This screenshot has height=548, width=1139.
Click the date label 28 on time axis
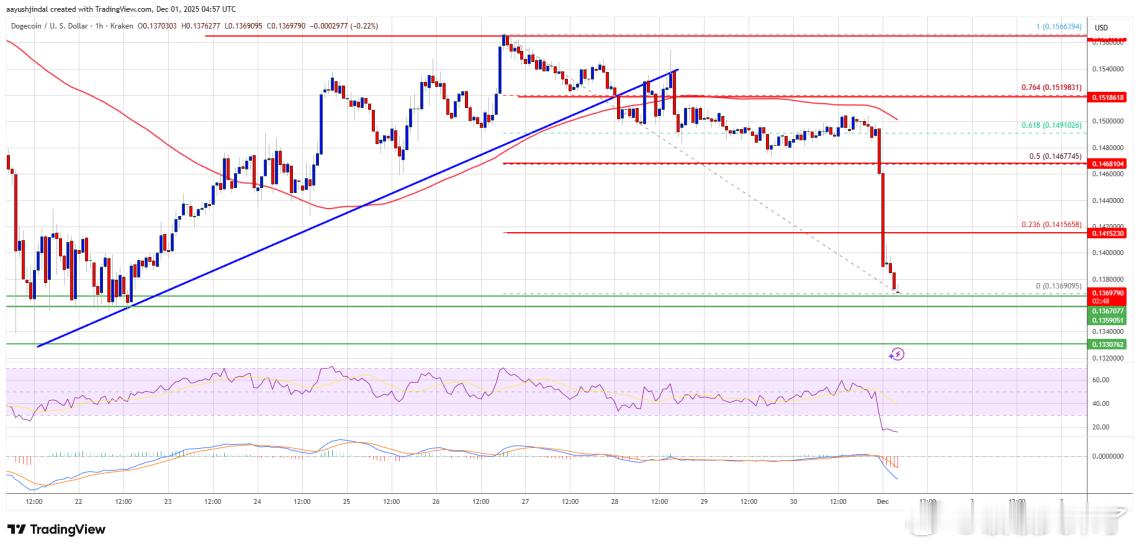tap(615, 501)
